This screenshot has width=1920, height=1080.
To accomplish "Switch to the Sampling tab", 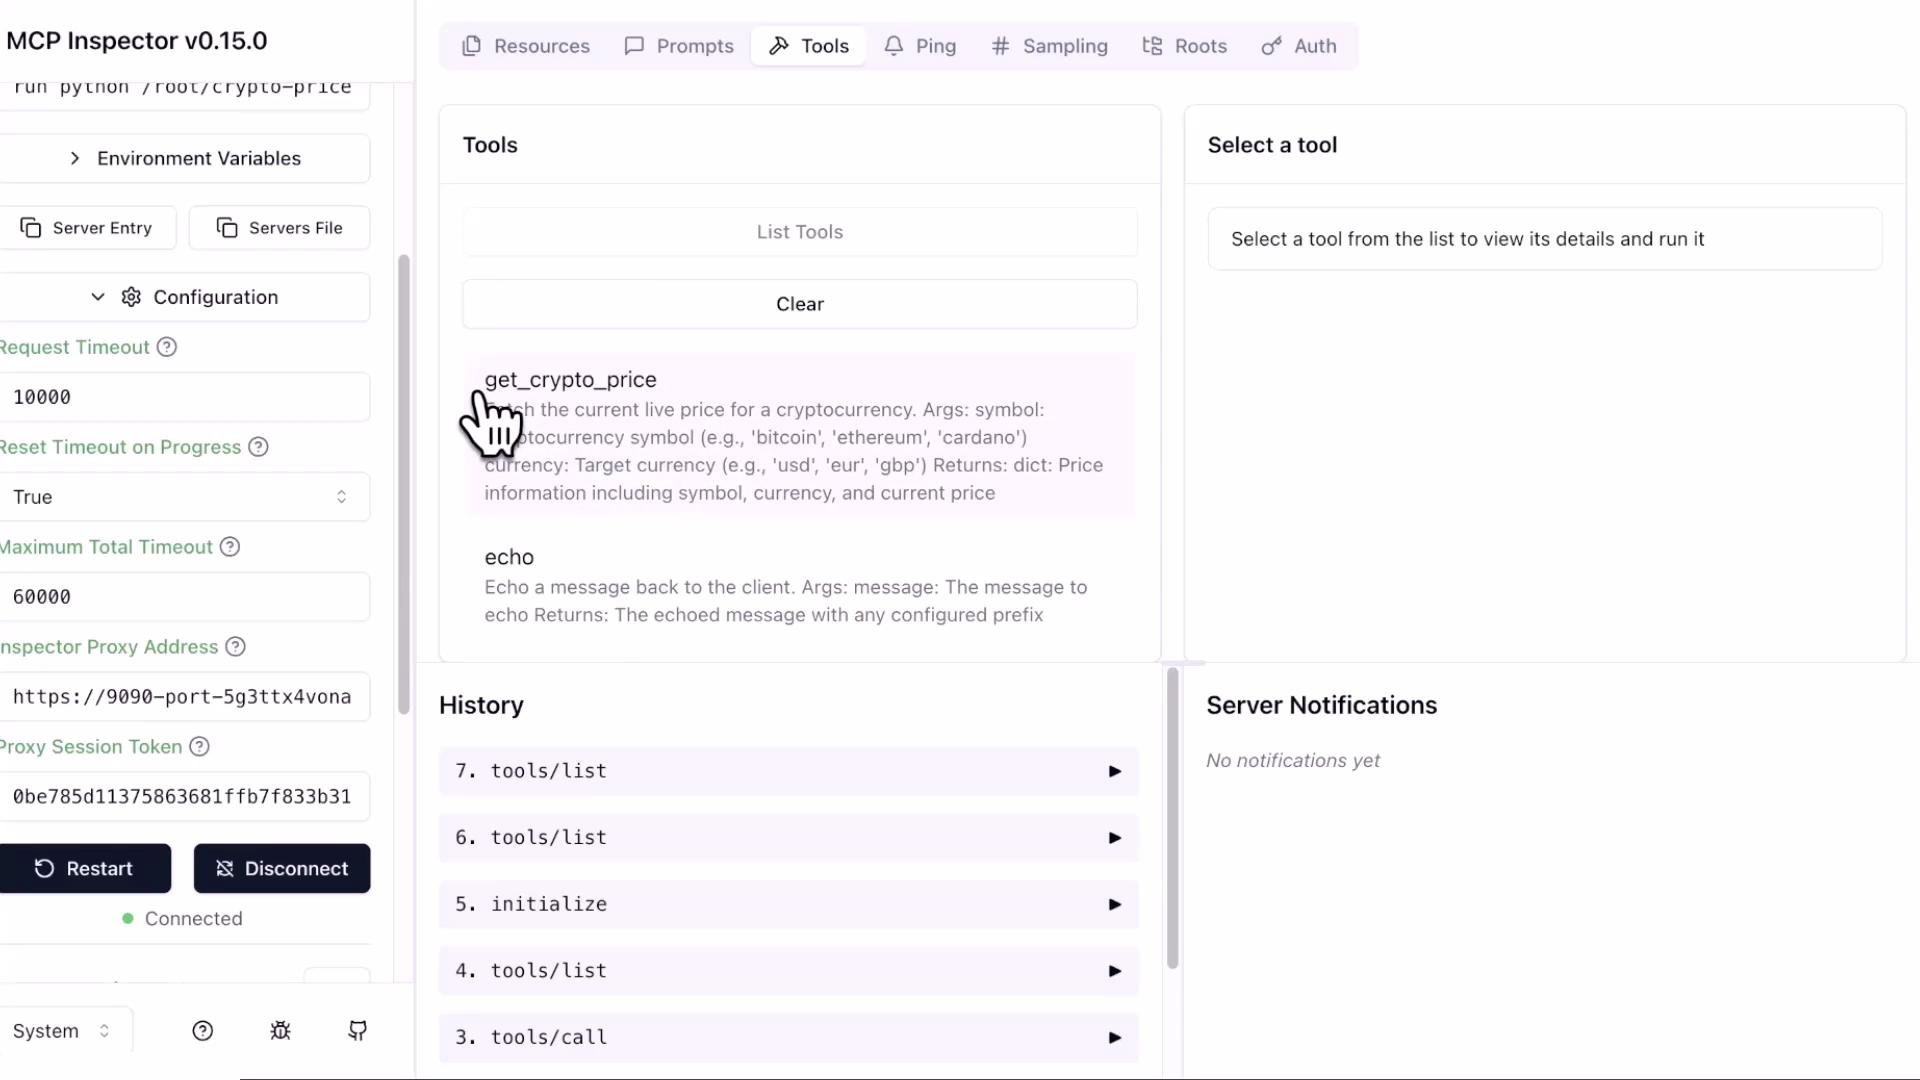I will coord(1049,46).
